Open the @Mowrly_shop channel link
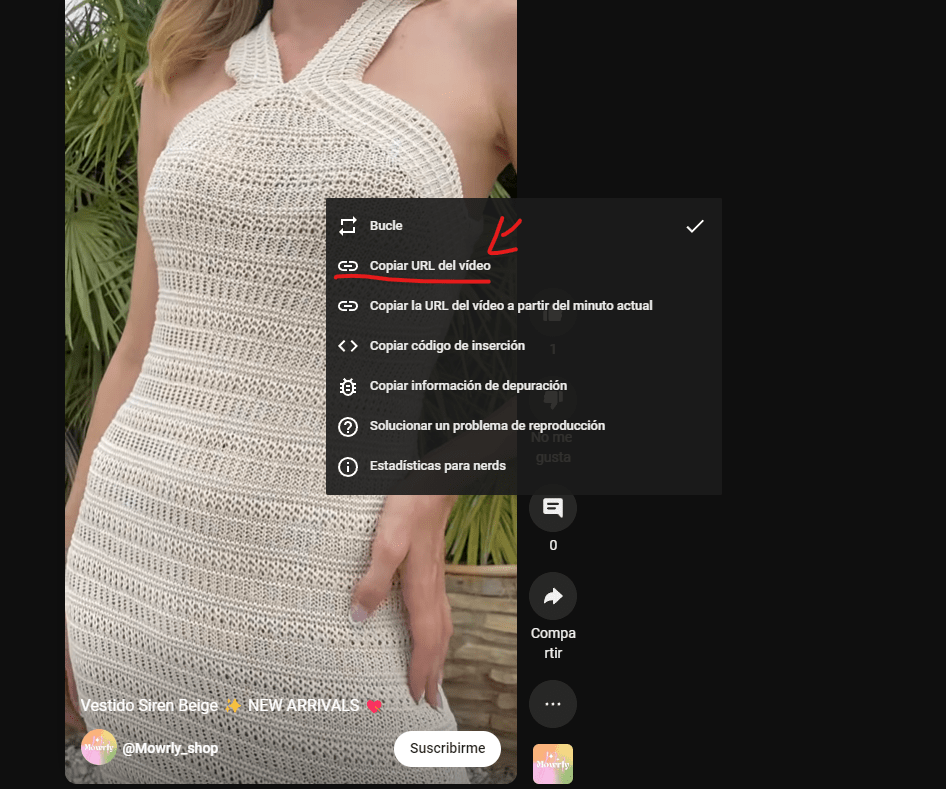Image resolution: width=946 pixels, height=789 pixels. click(170, 748)
